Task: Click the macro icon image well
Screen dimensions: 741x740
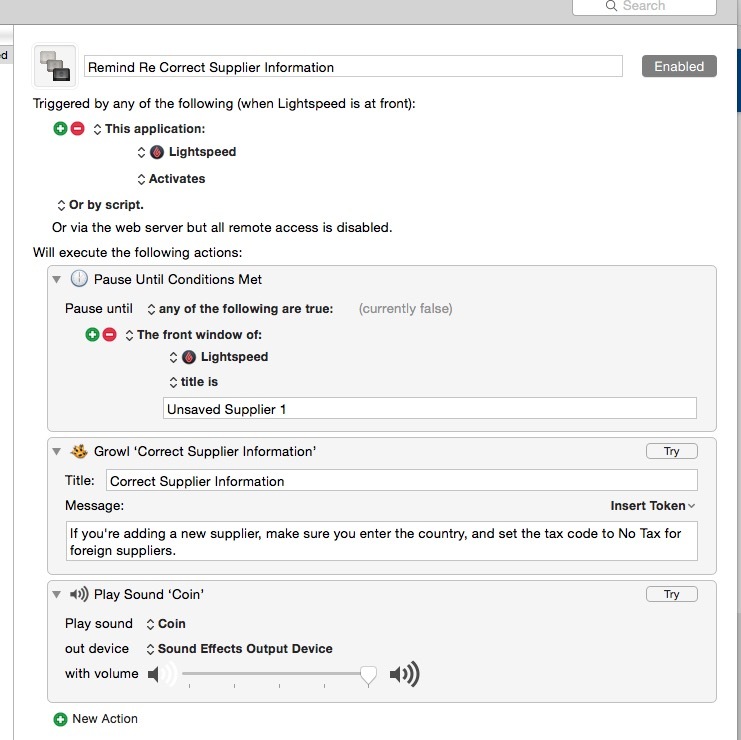Action: pos(55,66)
